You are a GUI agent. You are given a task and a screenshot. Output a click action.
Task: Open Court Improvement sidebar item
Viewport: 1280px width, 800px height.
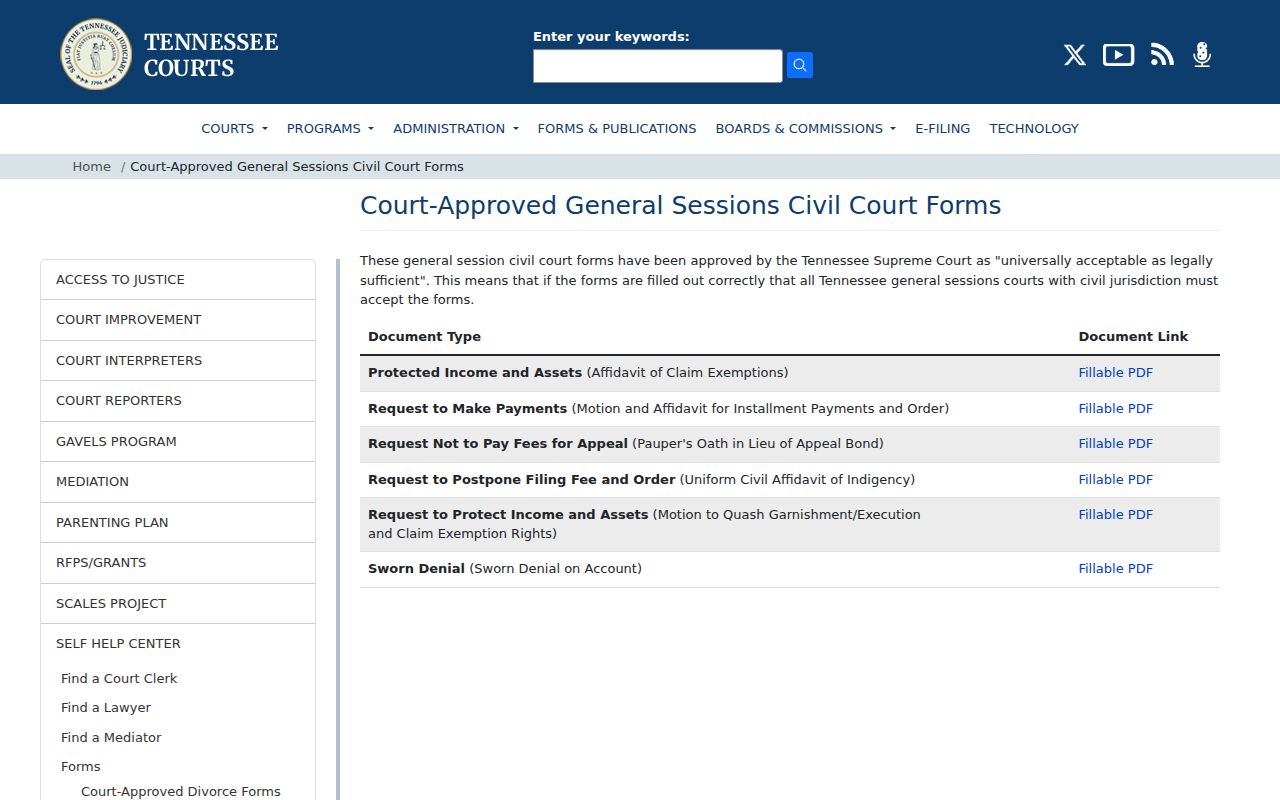tap(178, 320)
